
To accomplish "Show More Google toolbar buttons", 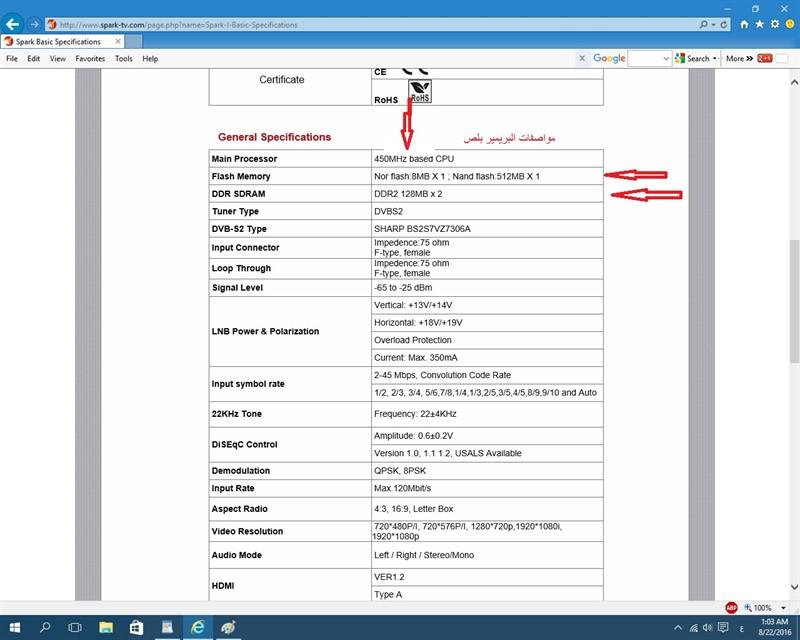I will [x=739, y=59].
